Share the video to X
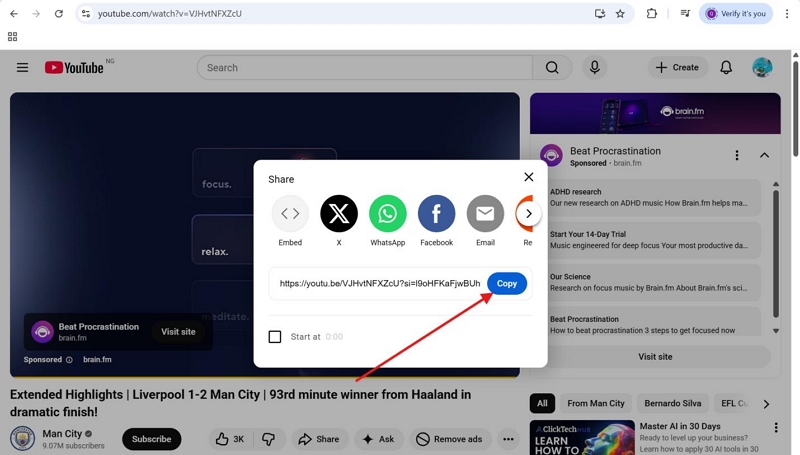This screenshot has width=800, height=455. pos(339,221)
